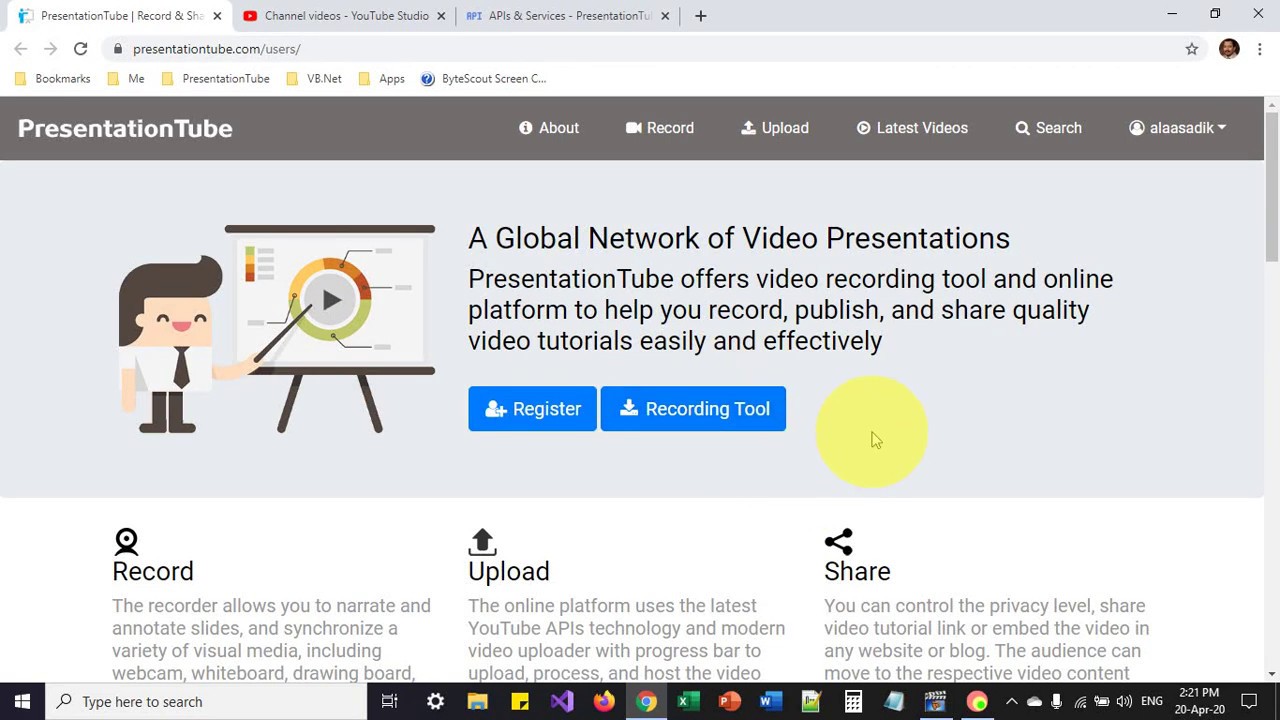1280x720 pixels.
Task: Click the Share section heading
Action: [857, 571]
